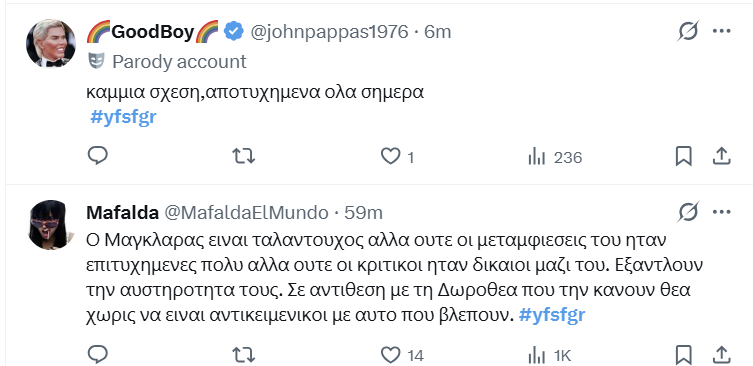
Task: Open @johnpappas1976 profile handle
Action: (x=330, y=32)
